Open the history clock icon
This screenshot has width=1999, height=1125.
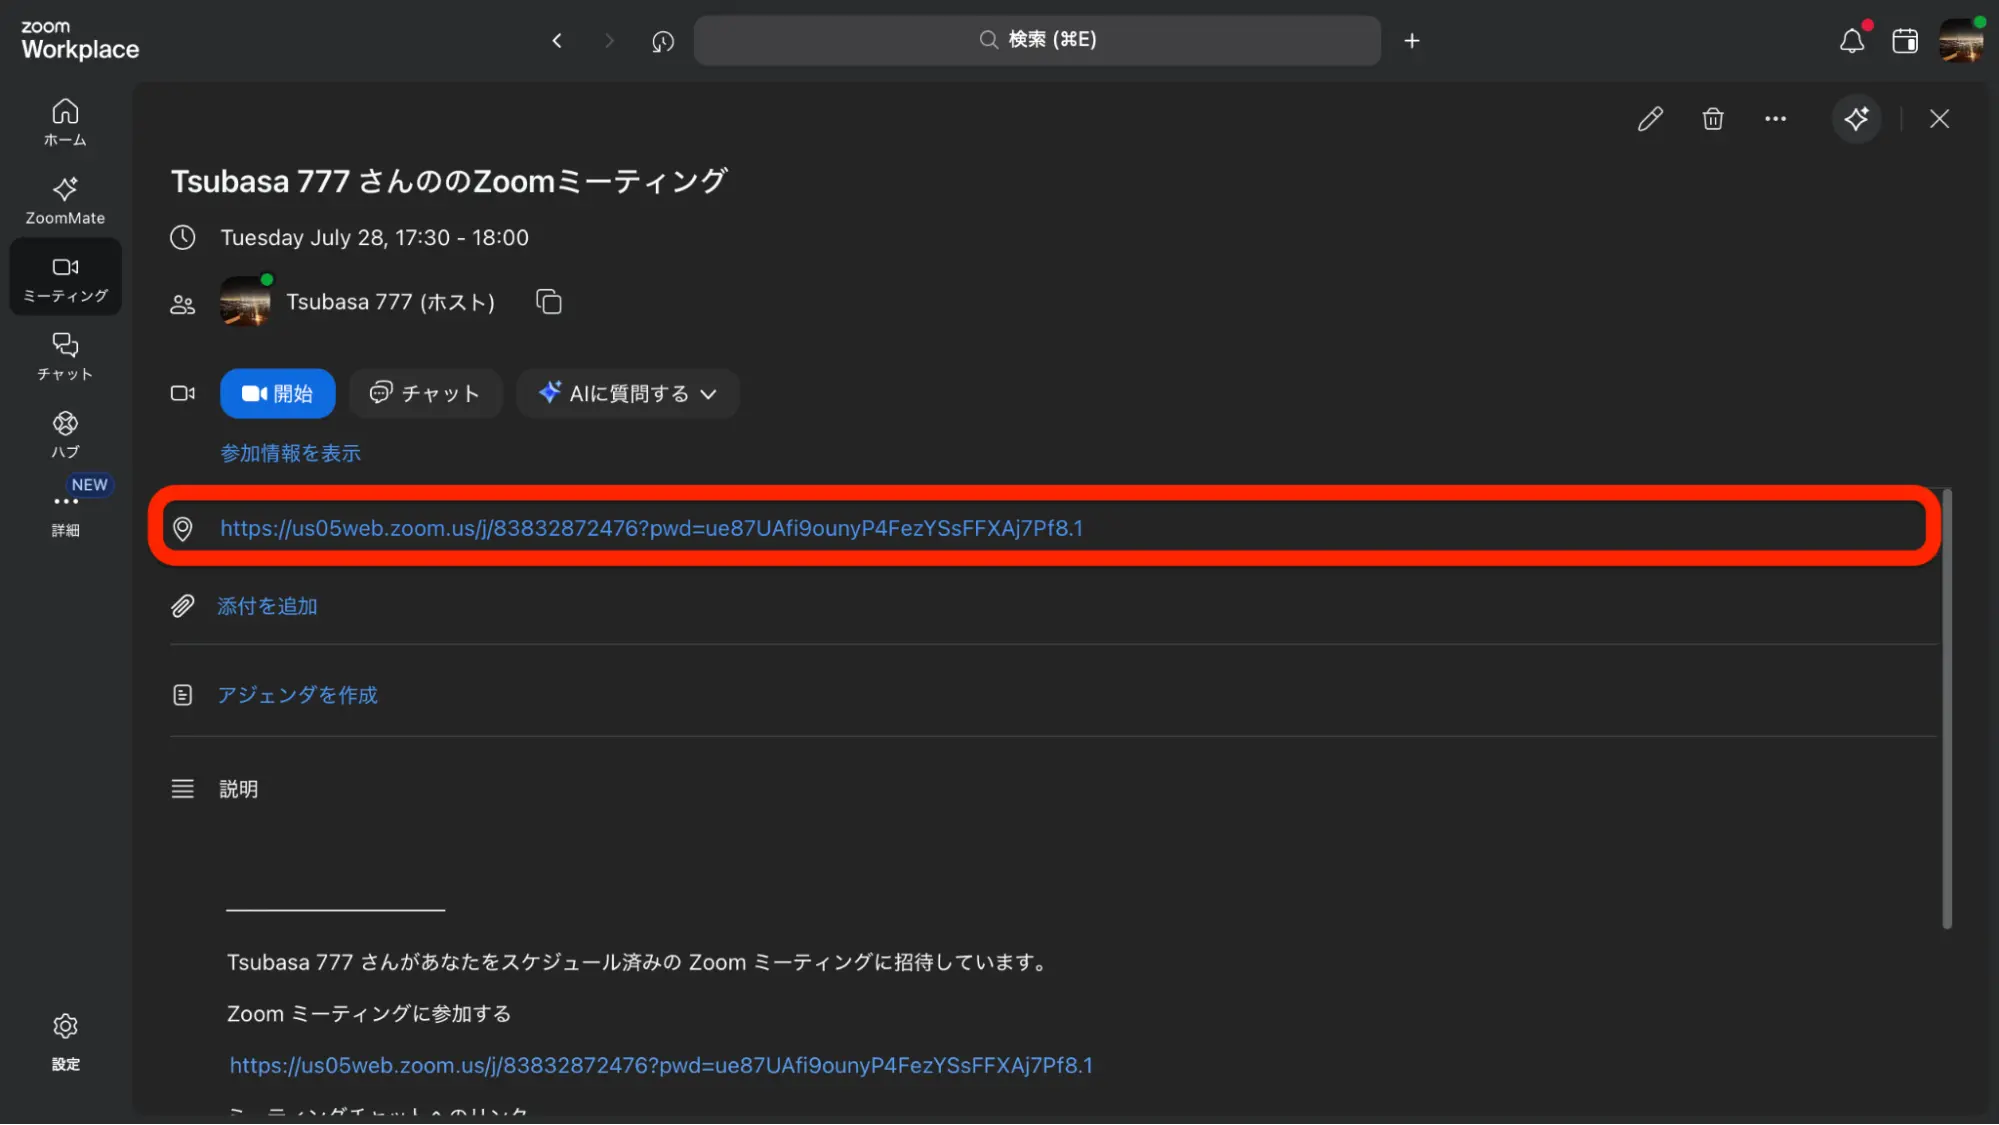point(663,41)
